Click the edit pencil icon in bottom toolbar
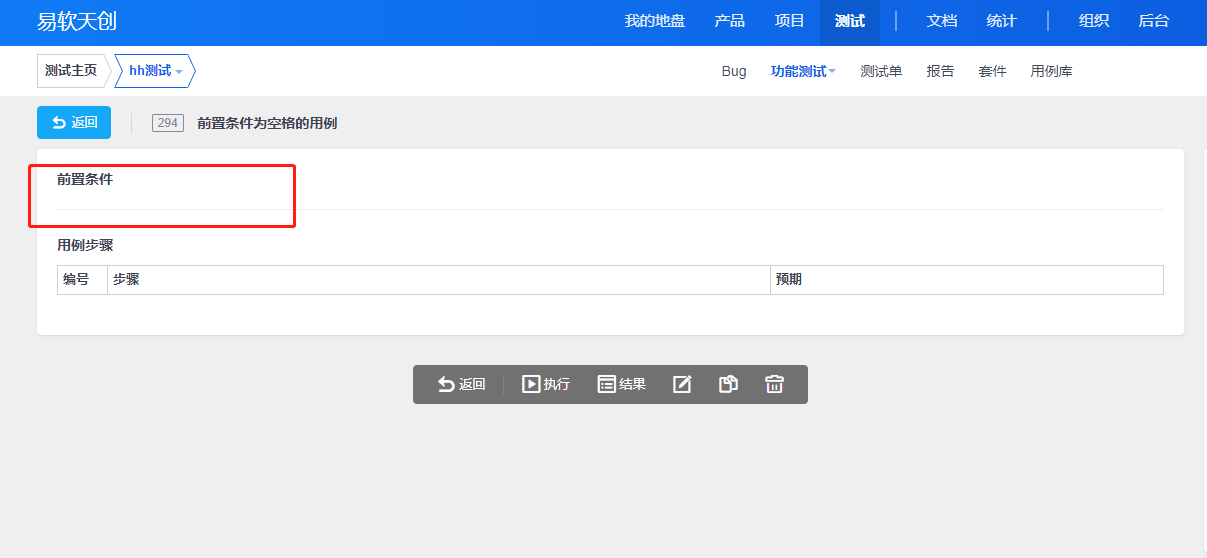 [x=682, y=384]
